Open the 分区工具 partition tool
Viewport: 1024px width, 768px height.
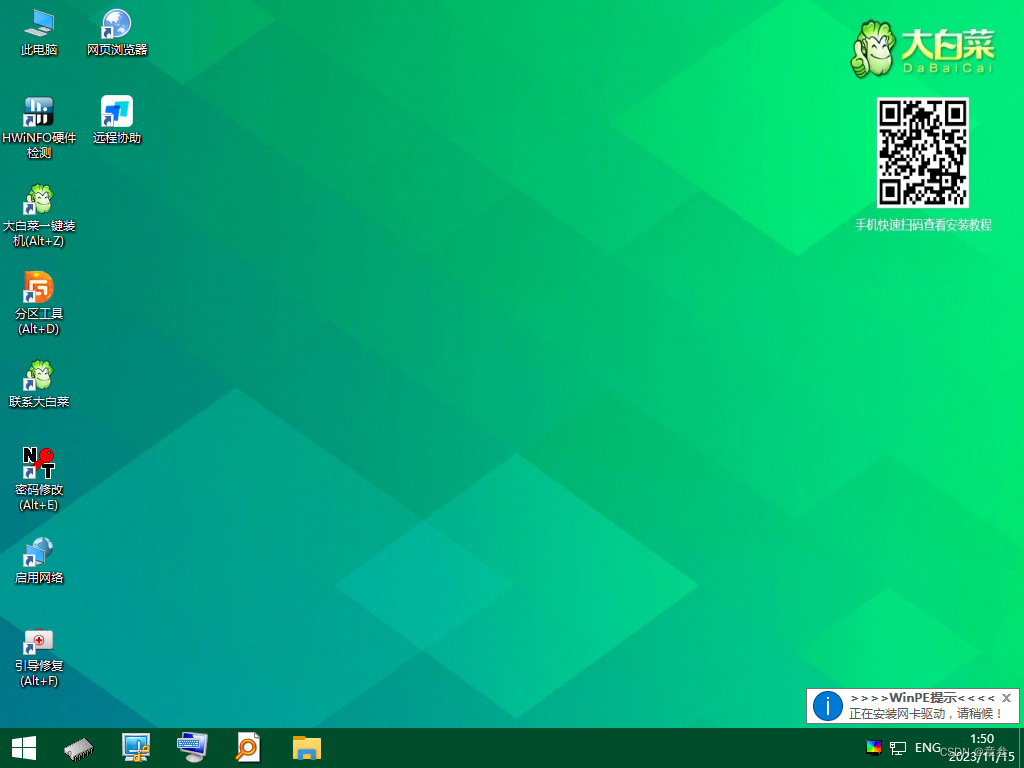coord(38,288)
